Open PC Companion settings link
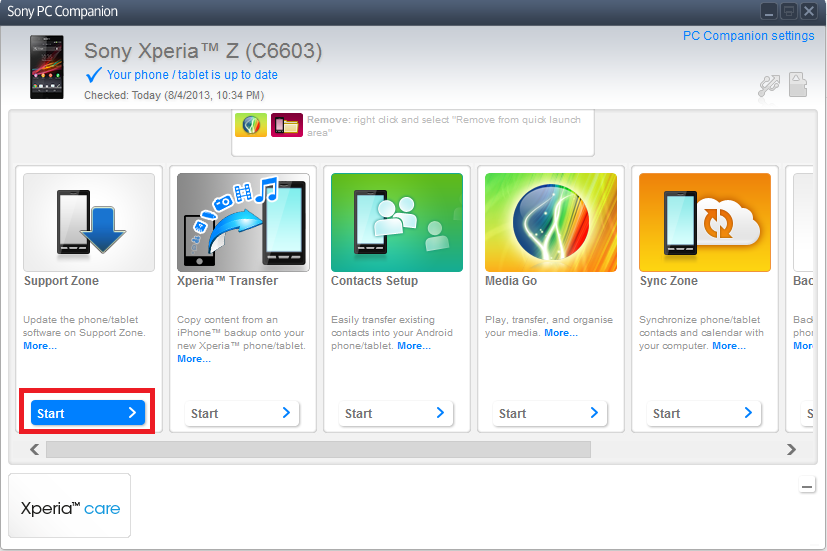The width and height of the screenshot is (827, 551). pyautogui.click(x=748, y=36)
